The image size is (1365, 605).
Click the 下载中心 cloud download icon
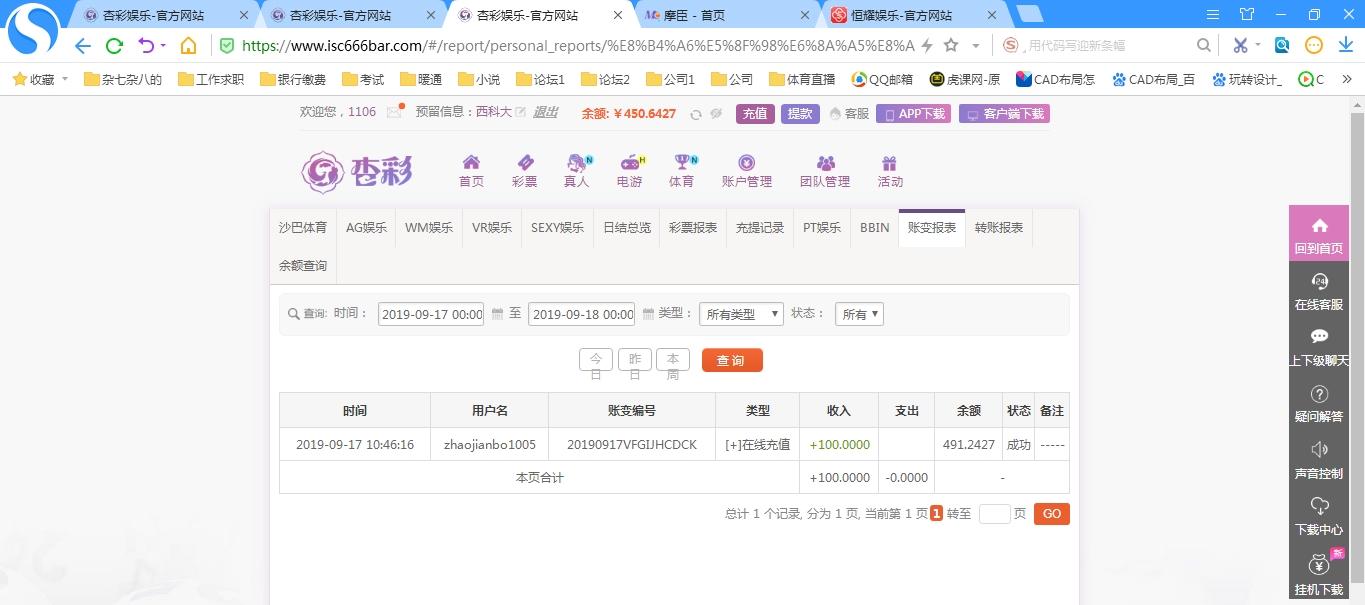click(1318, 516)
